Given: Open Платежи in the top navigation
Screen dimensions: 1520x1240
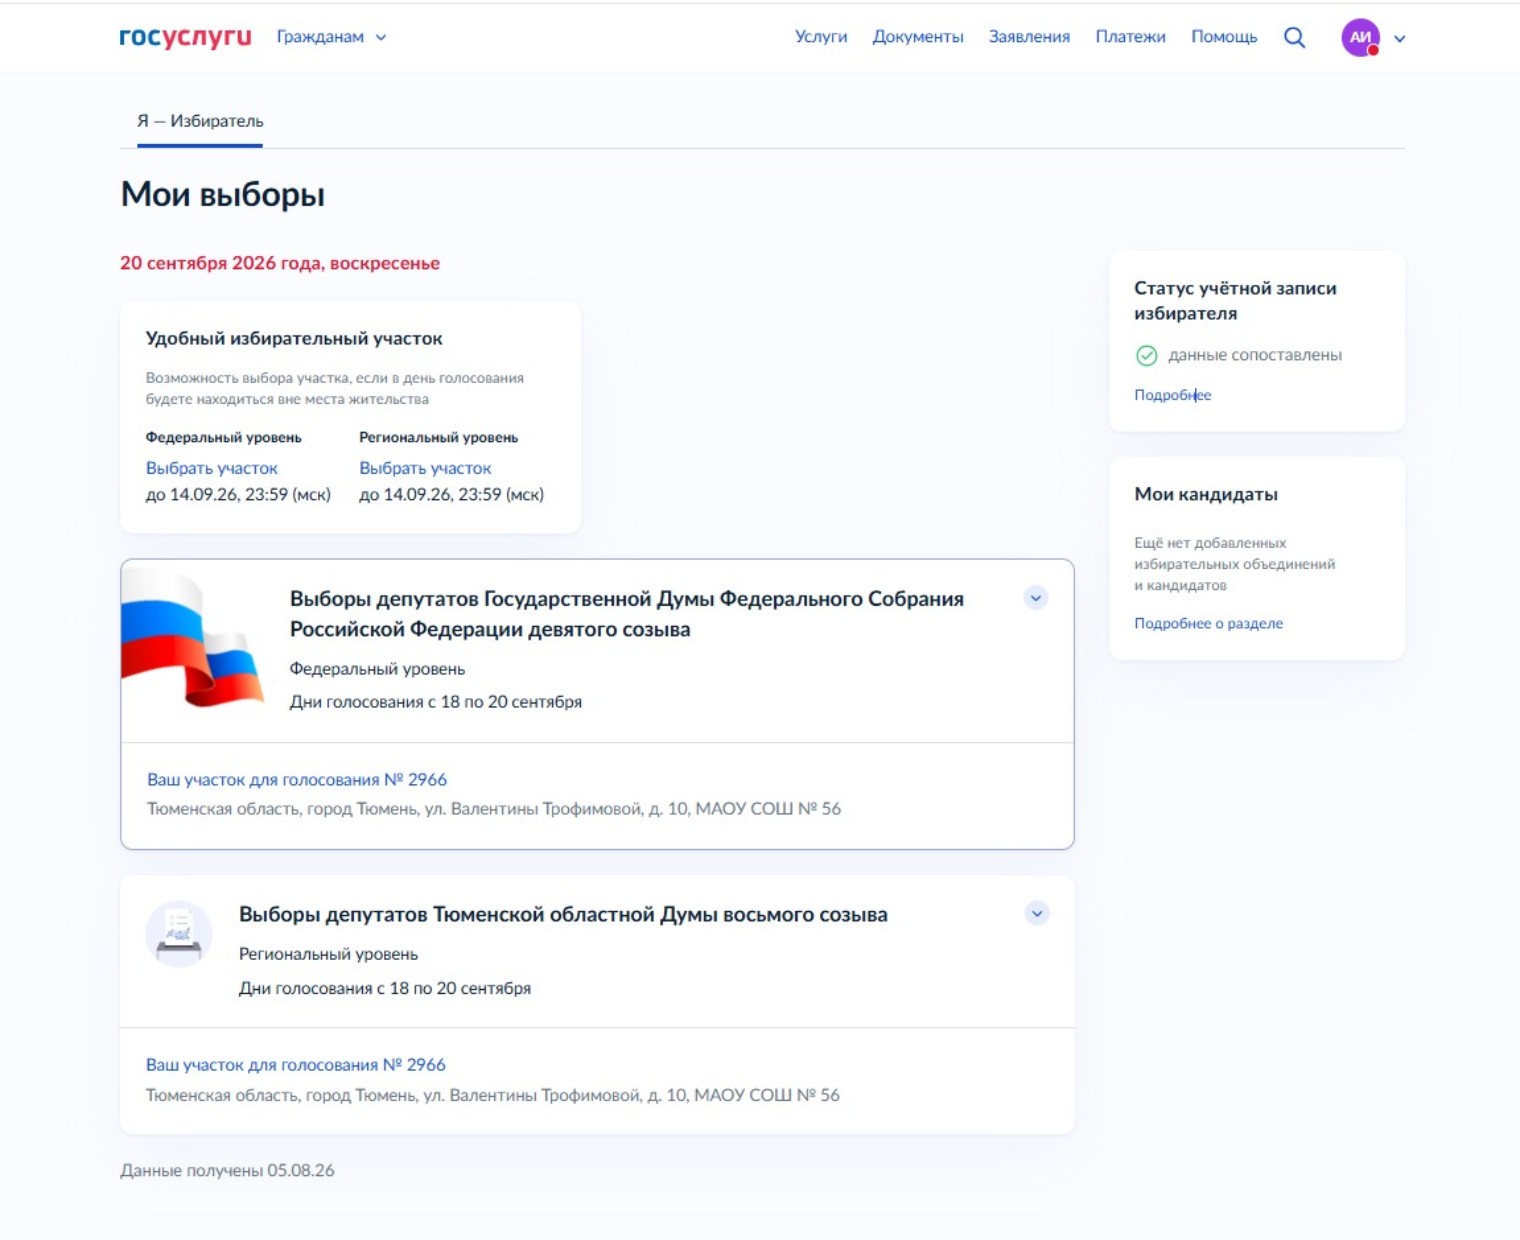Looking at the screenshot, I should click(x=1130, y=37).
